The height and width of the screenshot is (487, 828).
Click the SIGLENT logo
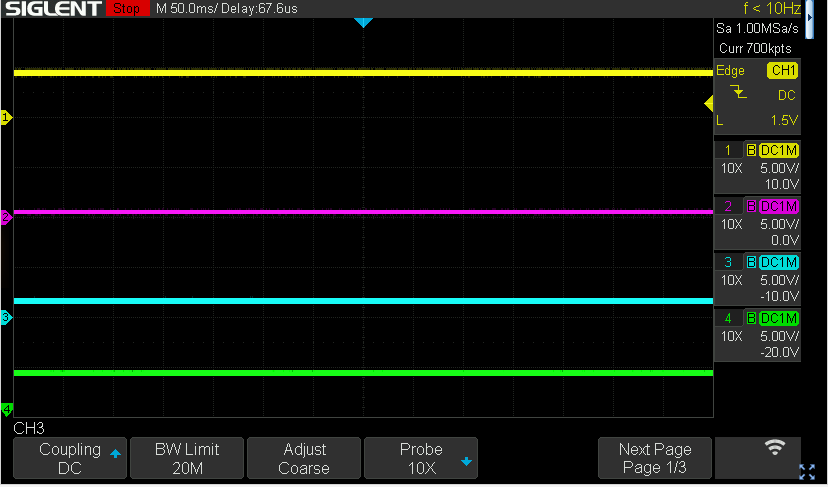point(53,8)
